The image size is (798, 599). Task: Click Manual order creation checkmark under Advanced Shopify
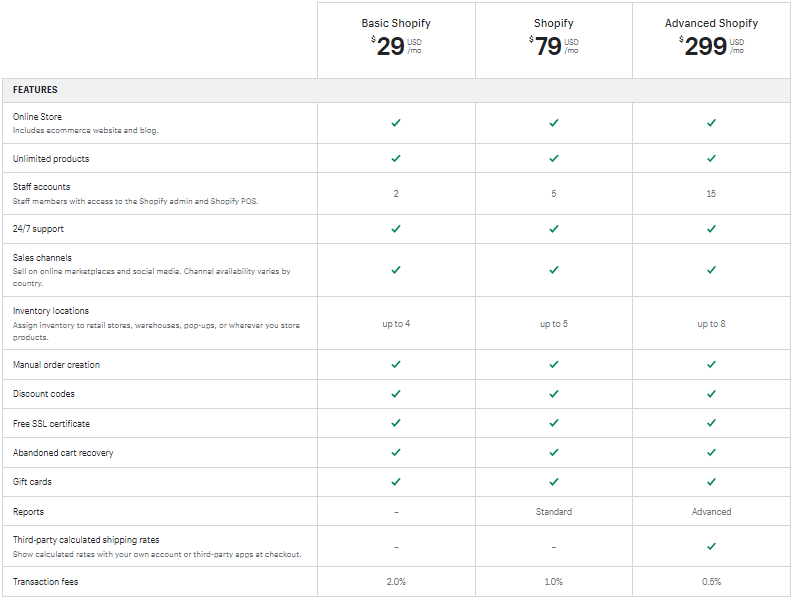(x=711, y=365)
